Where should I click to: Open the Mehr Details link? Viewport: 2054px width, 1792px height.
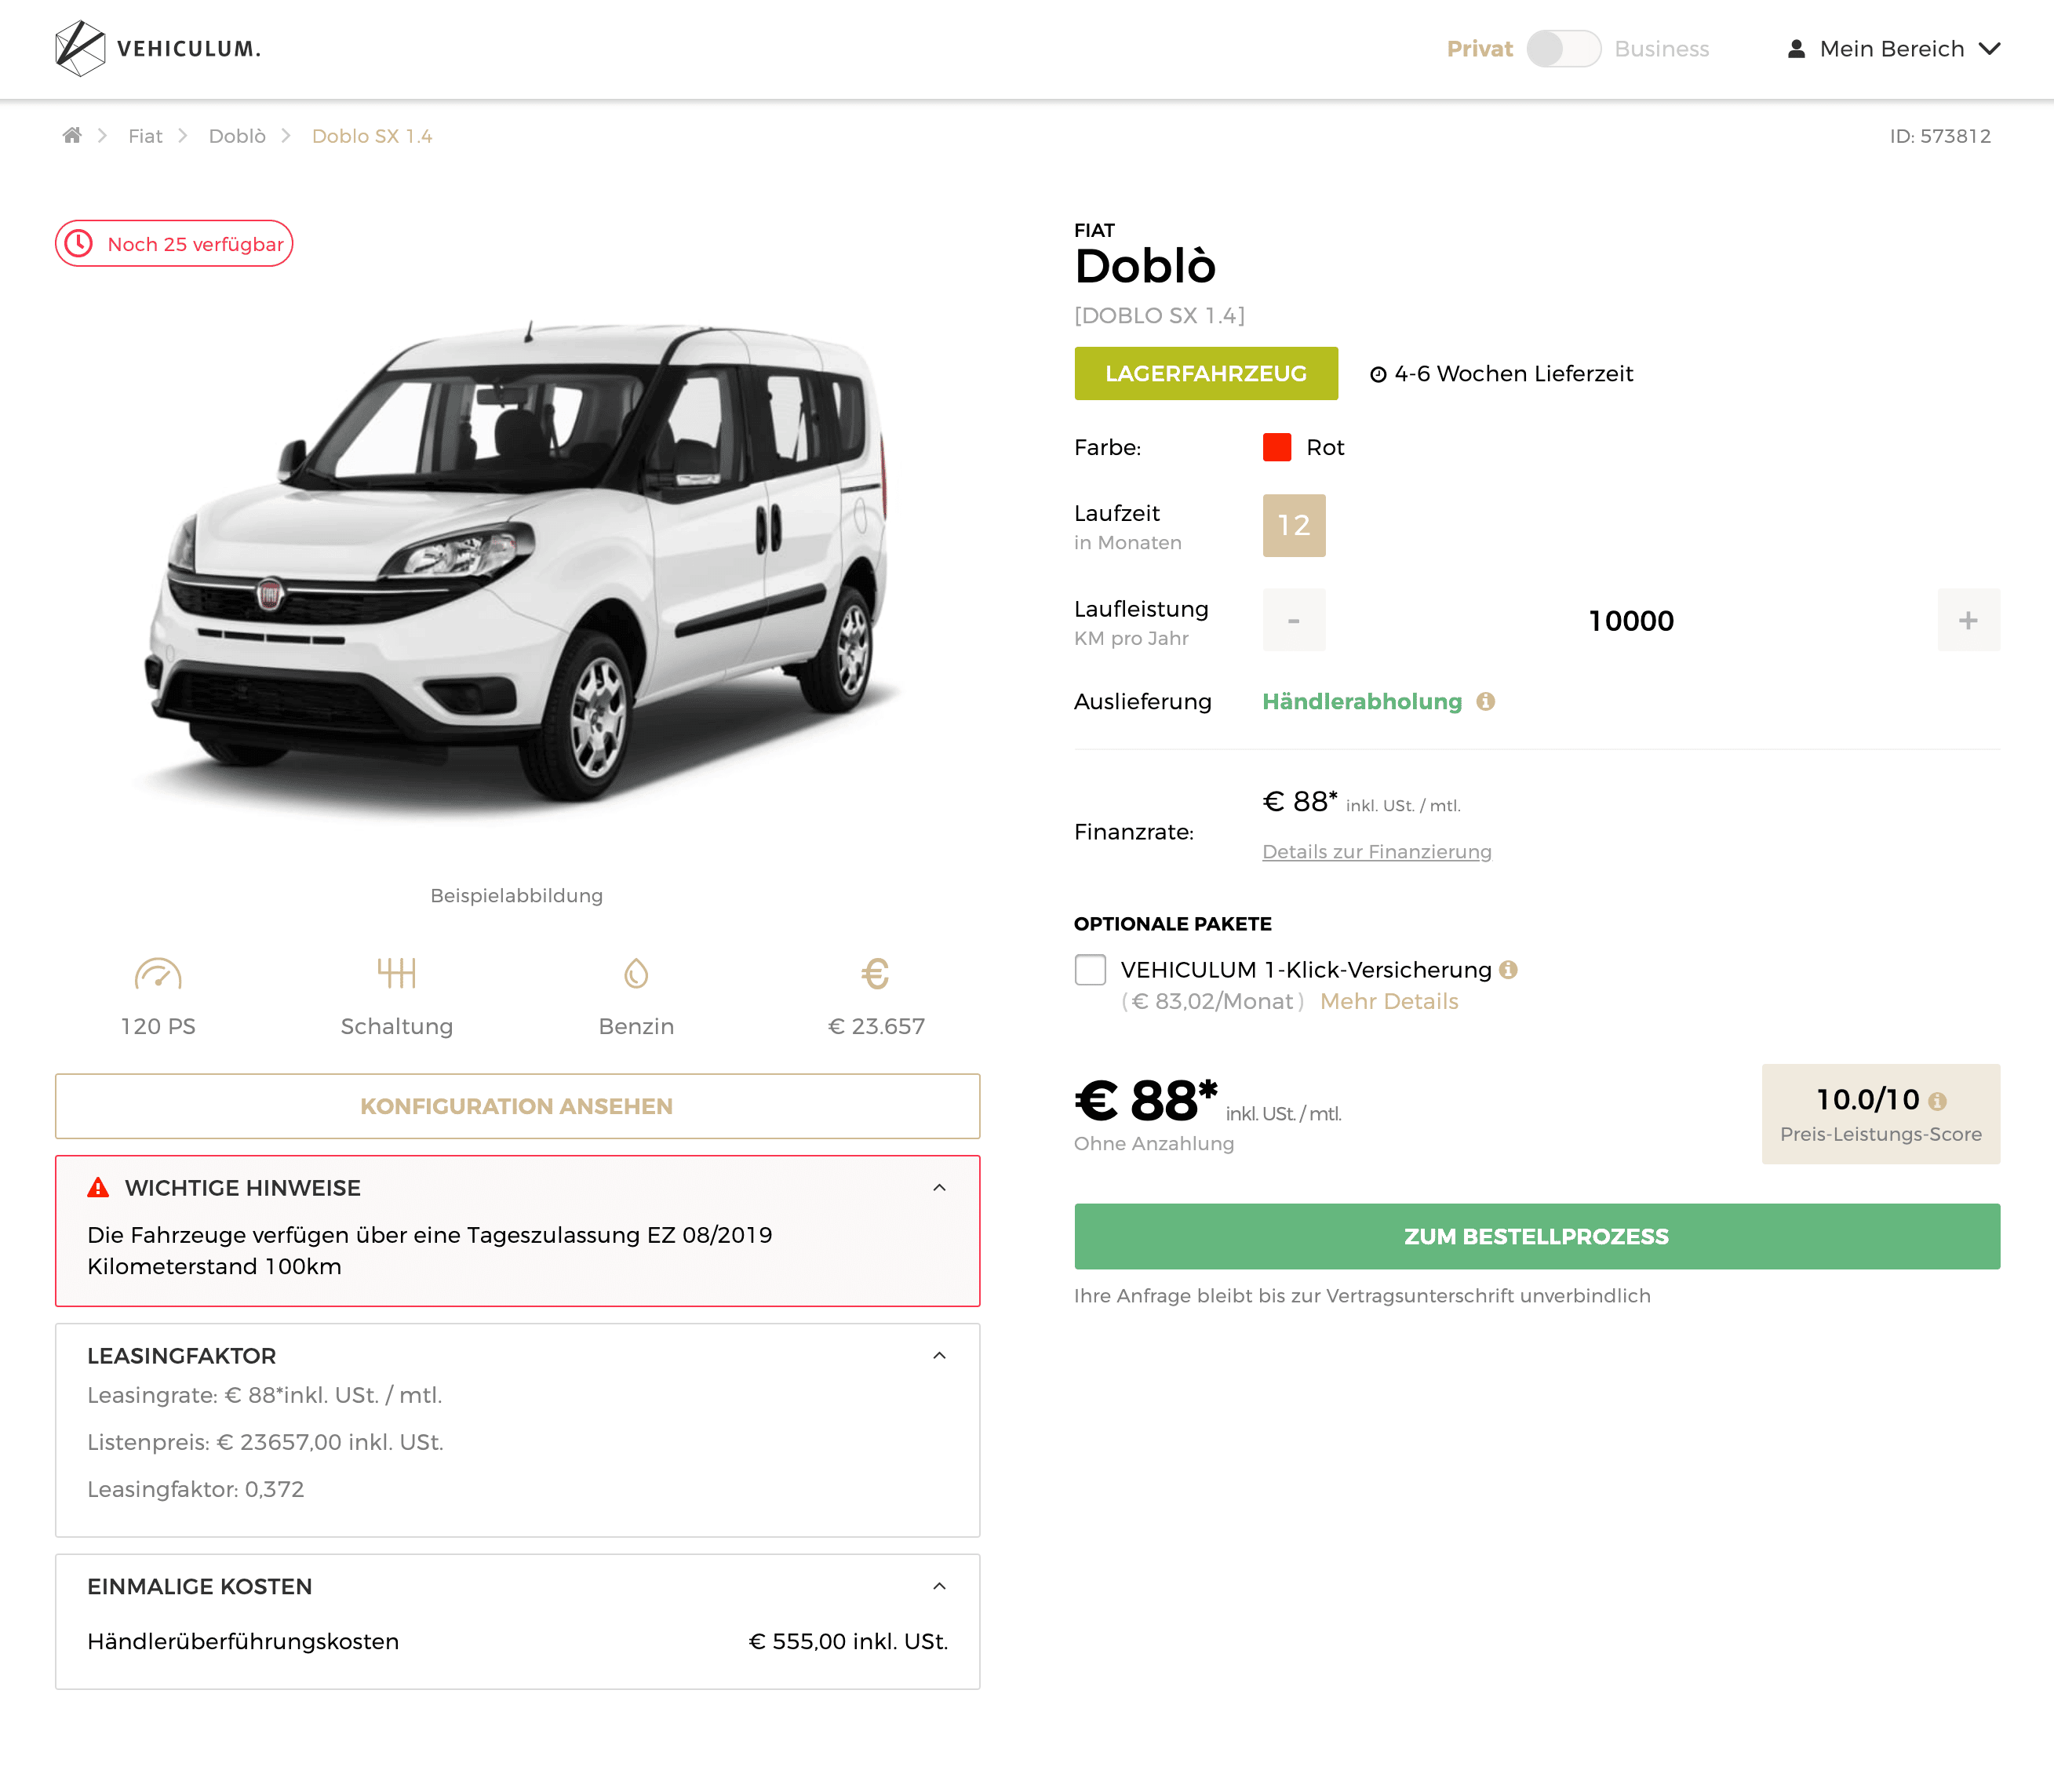(x=1389, y=1001)
